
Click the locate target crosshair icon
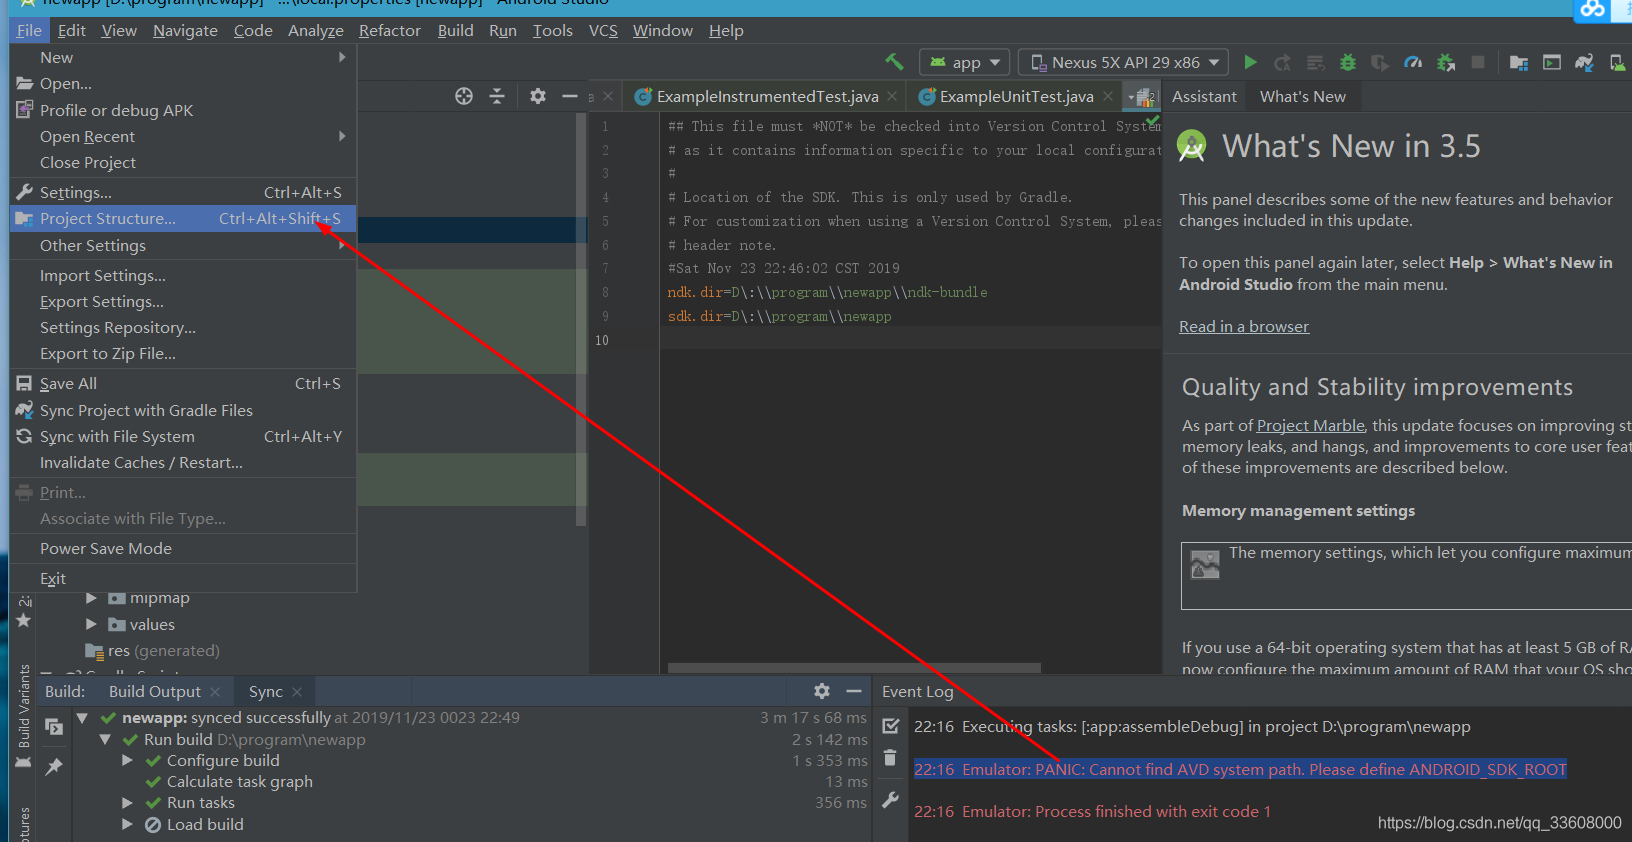pyautogui.click(x=464, y=96)
